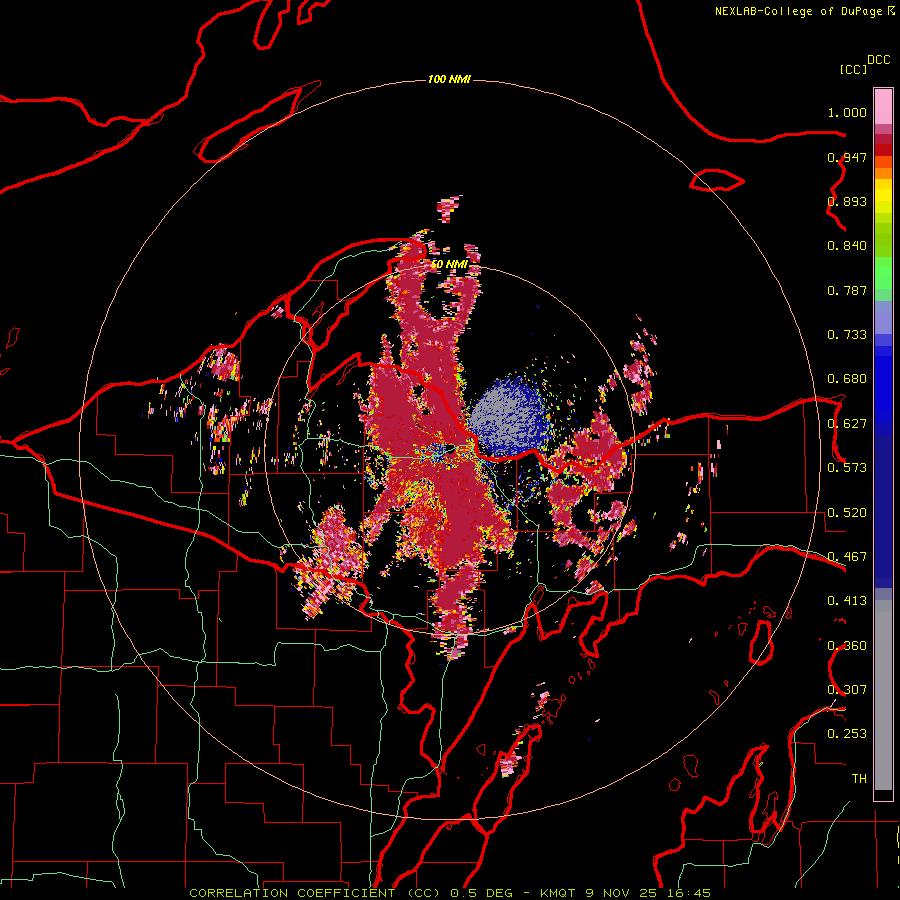900x900 pixels.
Task: Click the 0.520 scale value
Action: click(847, 513)
